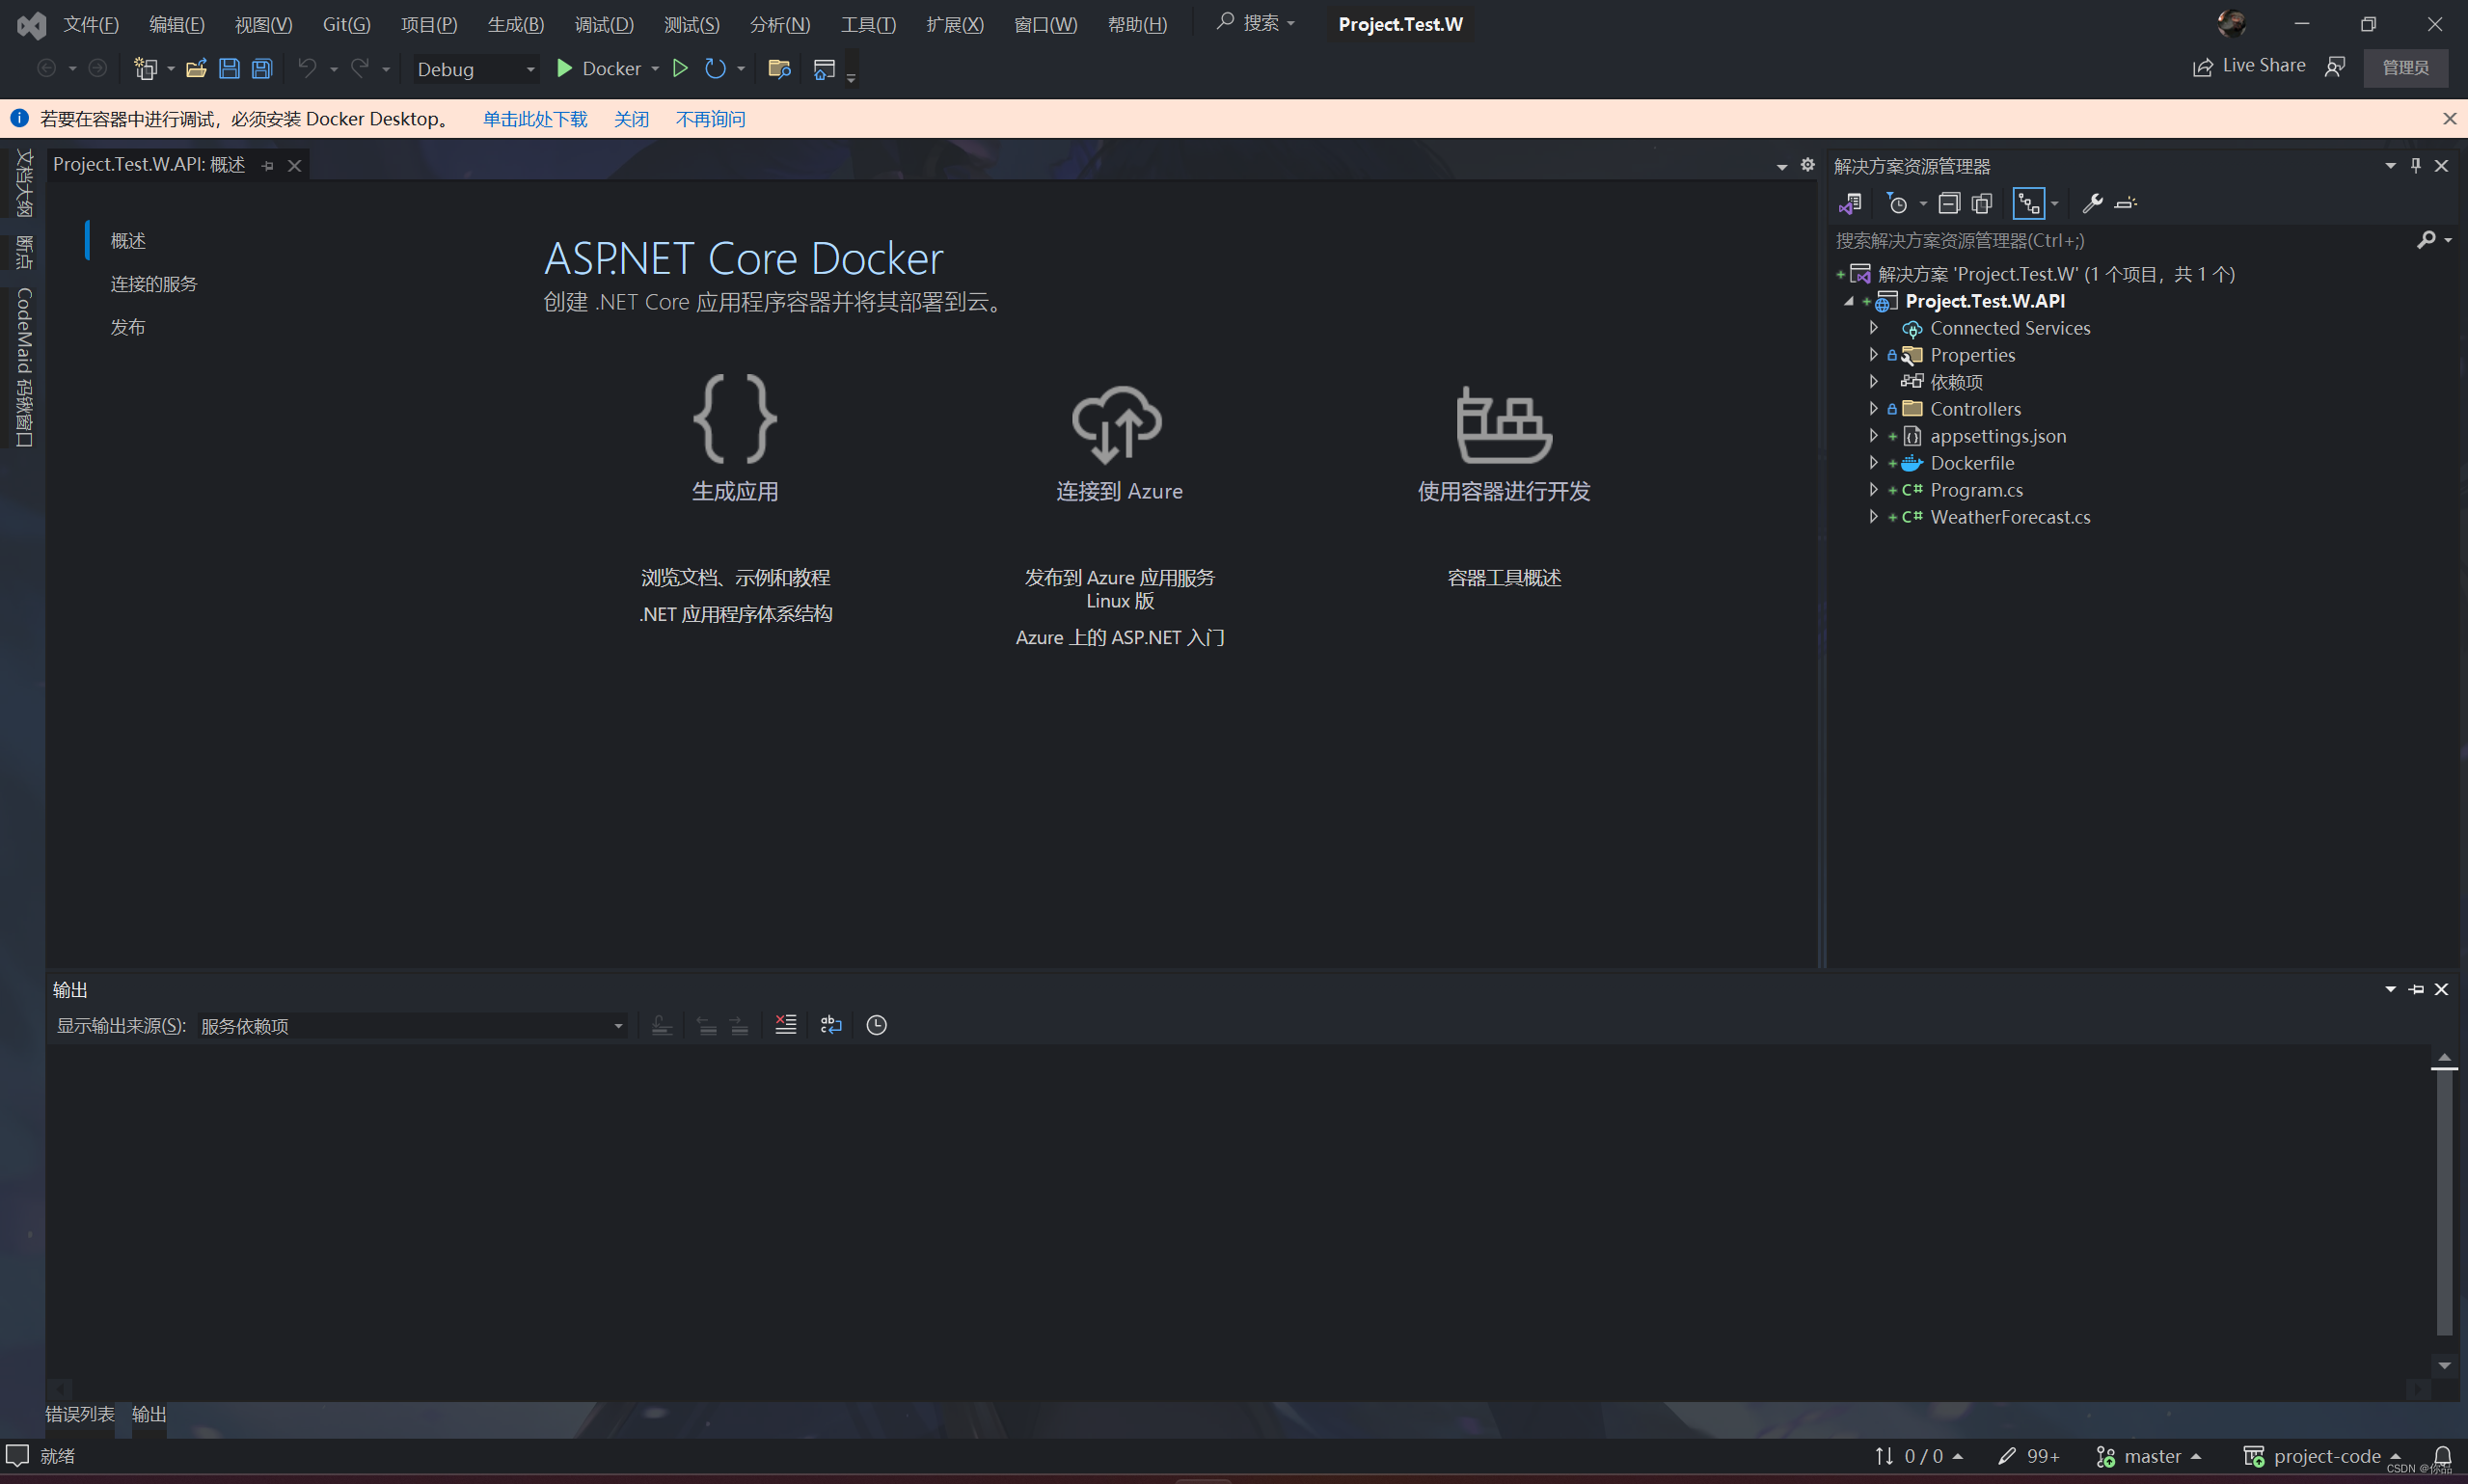Expand the Properties node in Solution Explorer

1873,354
